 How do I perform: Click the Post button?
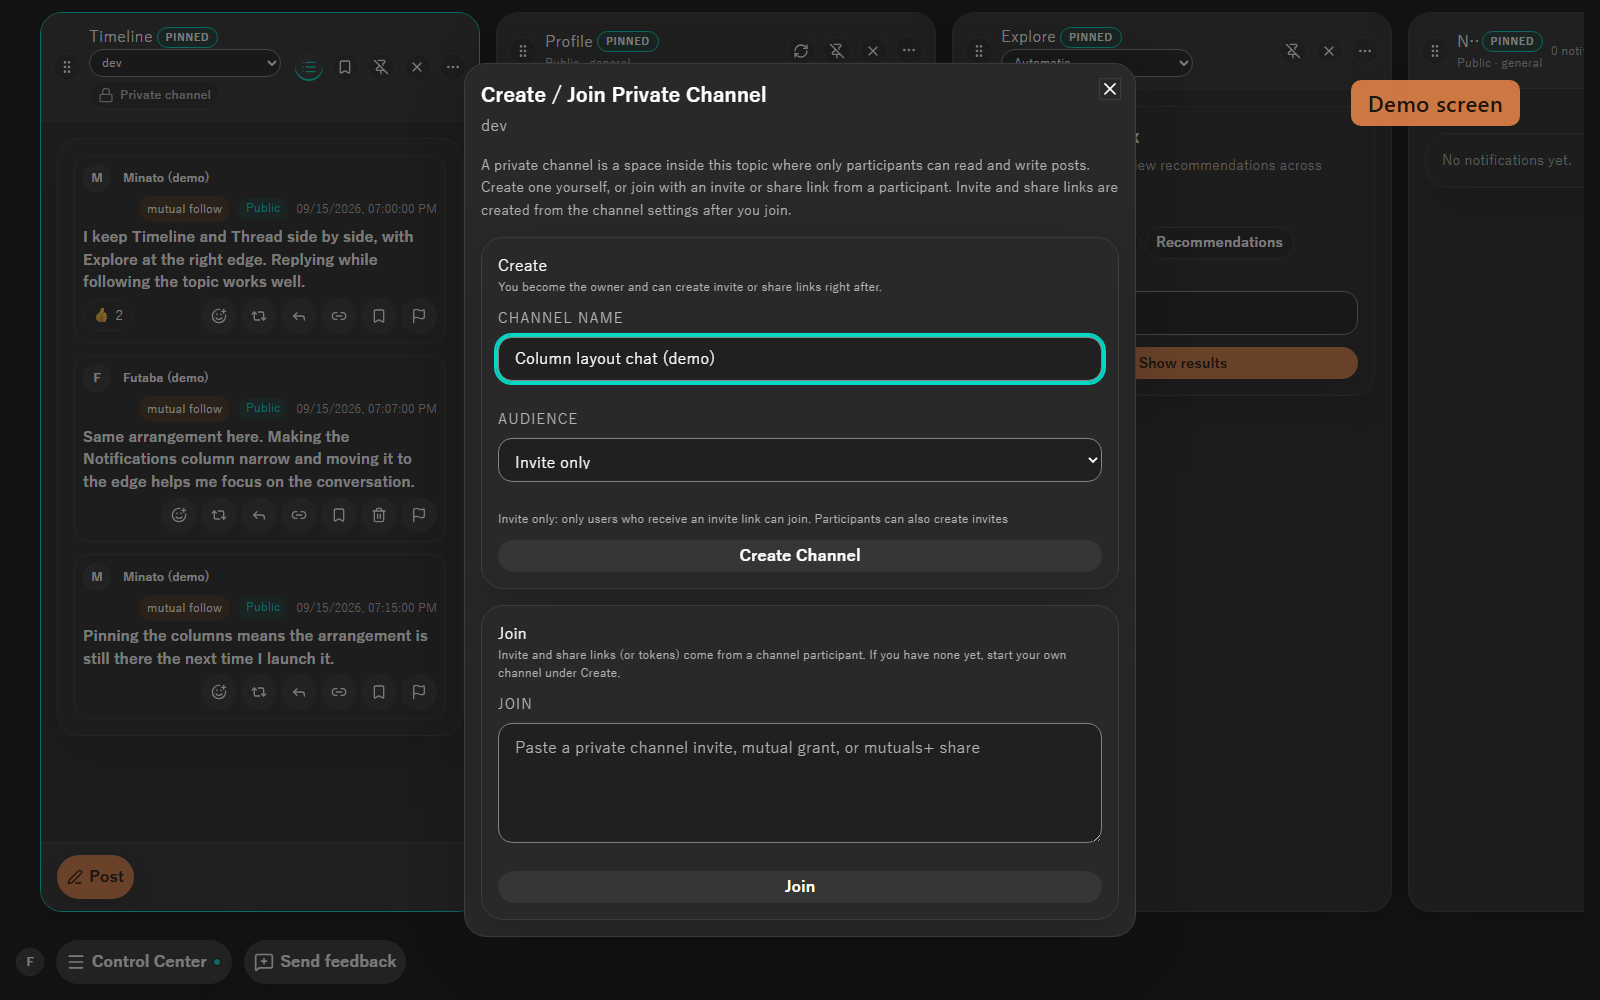95,877
